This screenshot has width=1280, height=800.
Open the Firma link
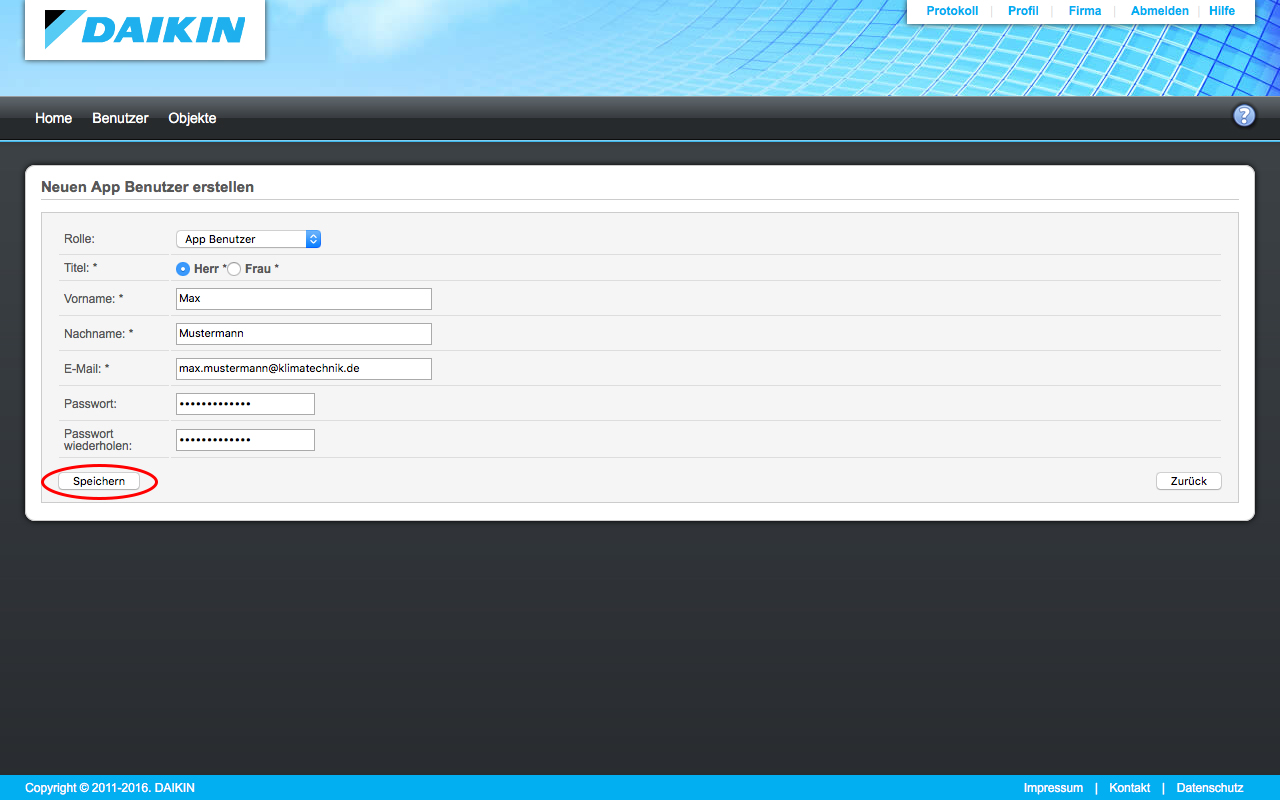[x=1085, y=11]
